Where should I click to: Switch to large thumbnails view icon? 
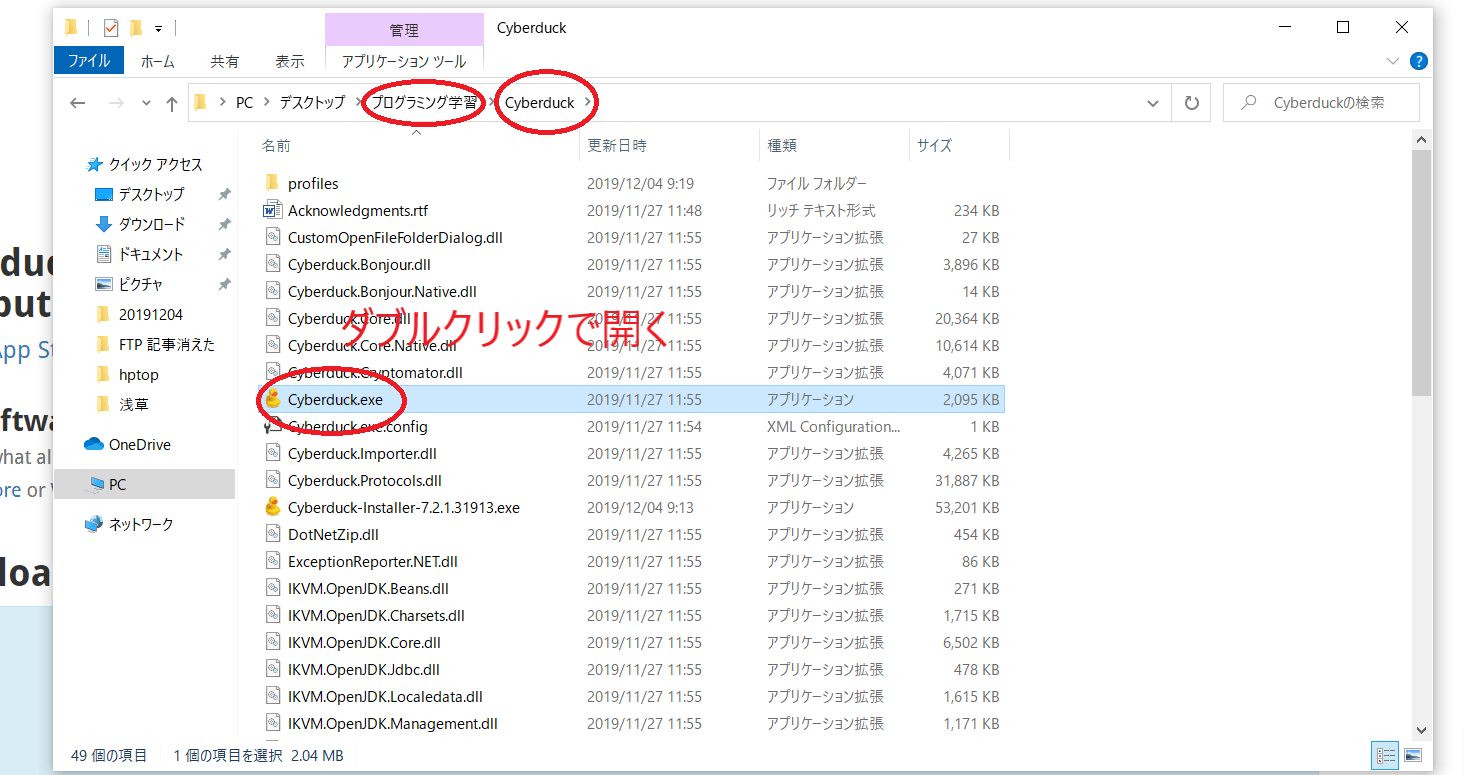pyautogui.click(x=1413, y=755)
